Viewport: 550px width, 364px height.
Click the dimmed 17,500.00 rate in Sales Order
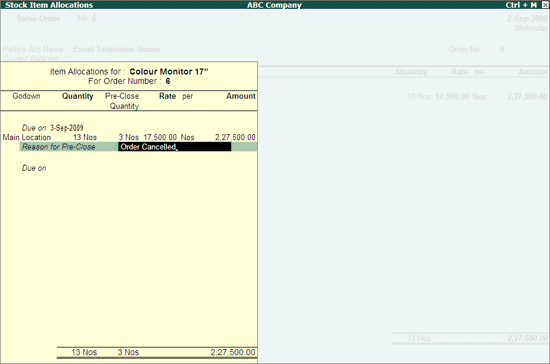pyautogui.click(x=452, y=96)
